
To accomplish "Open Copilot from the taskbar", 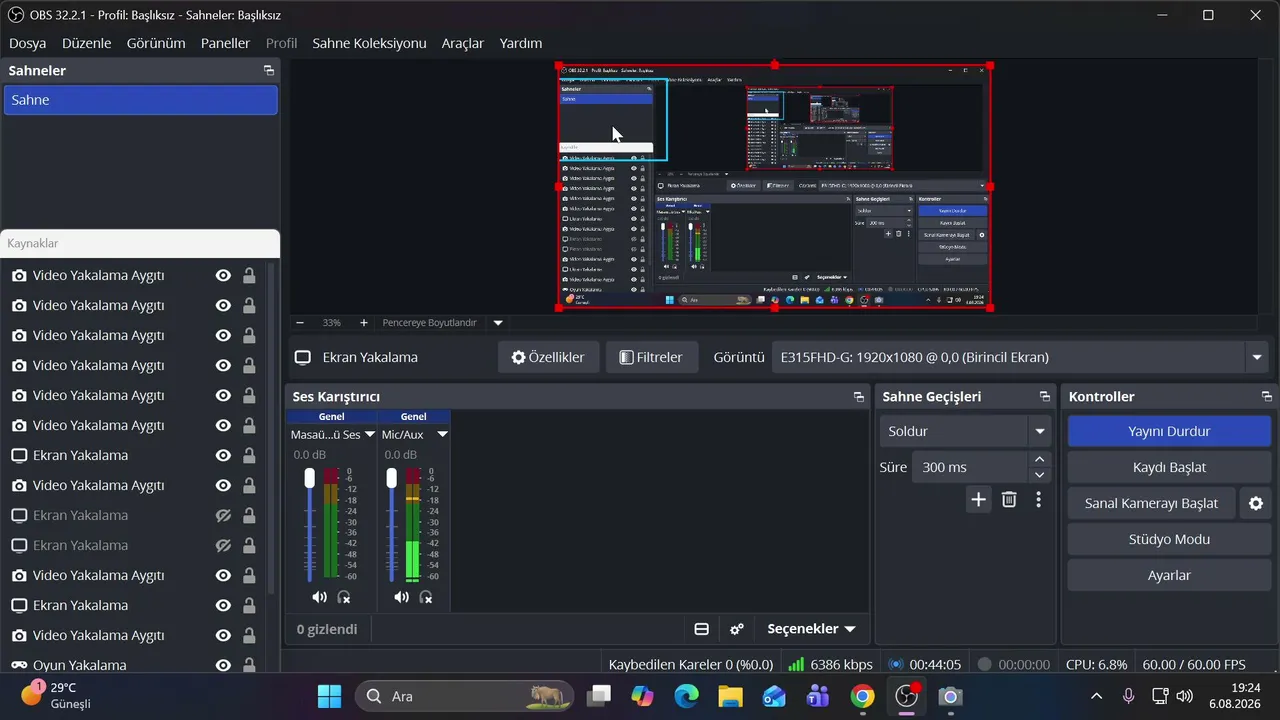I will [x=642, y=696].
